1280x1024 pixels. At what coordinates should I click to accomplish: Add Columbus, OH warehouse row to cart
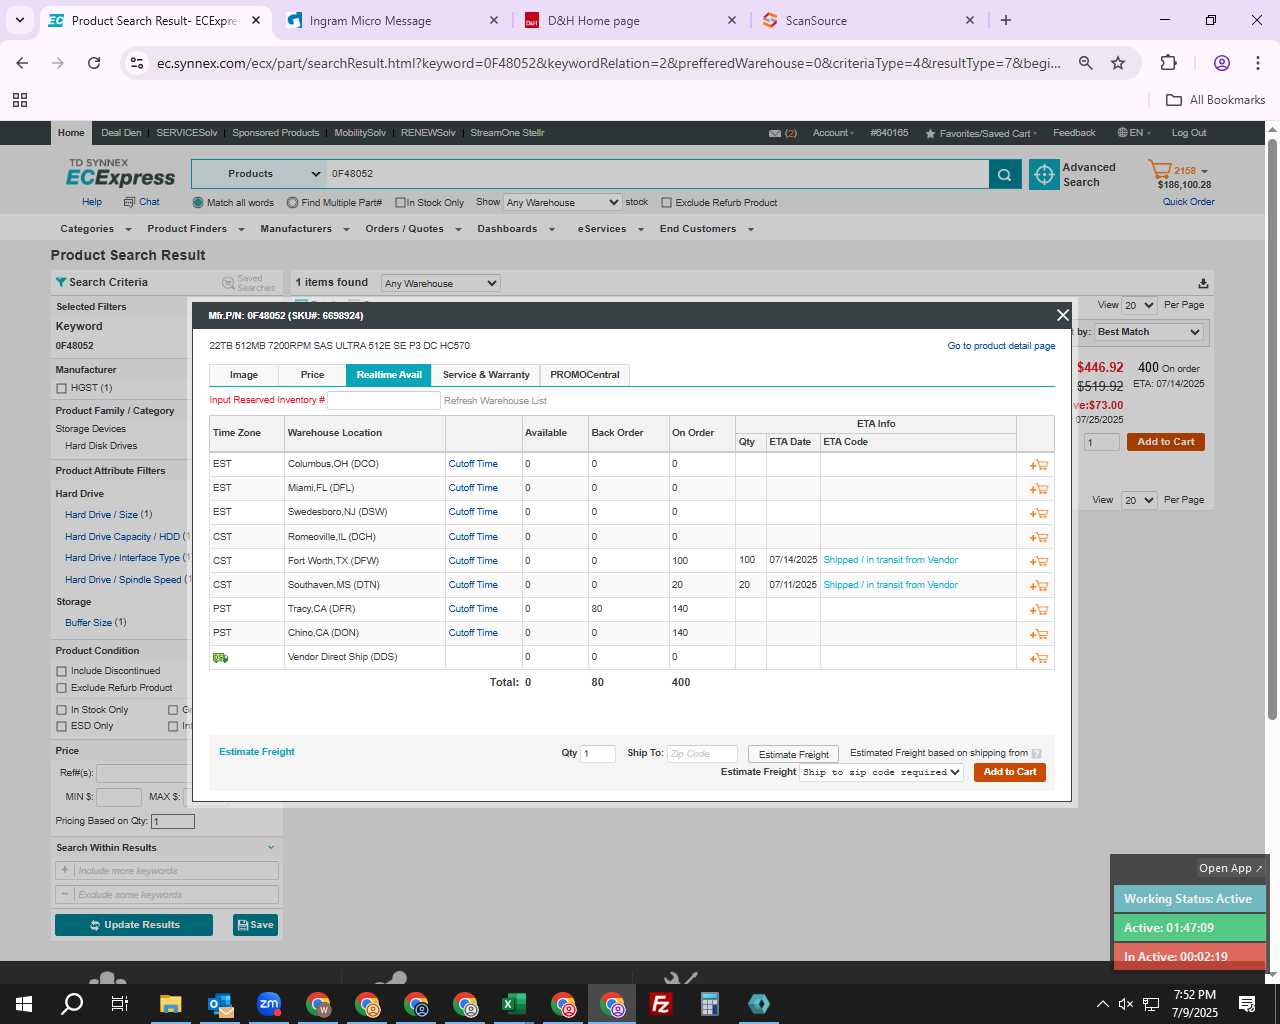pyautogui.click(x=1038, y=465)
